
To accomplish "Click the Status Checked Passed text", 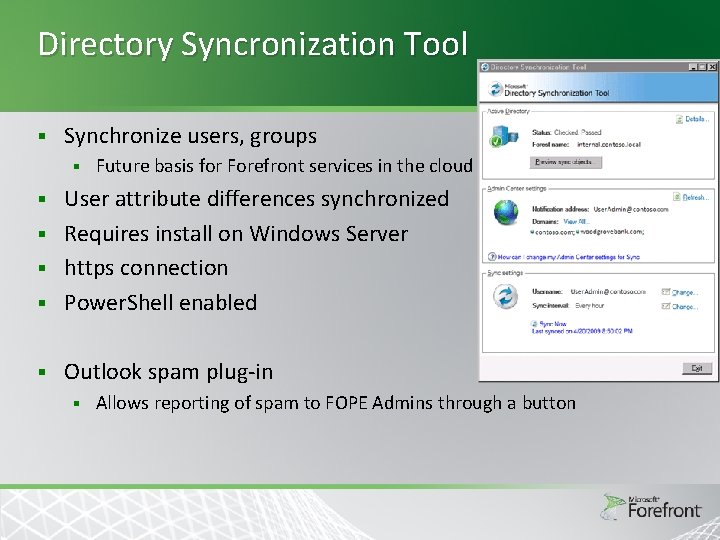I will point(567,133).
